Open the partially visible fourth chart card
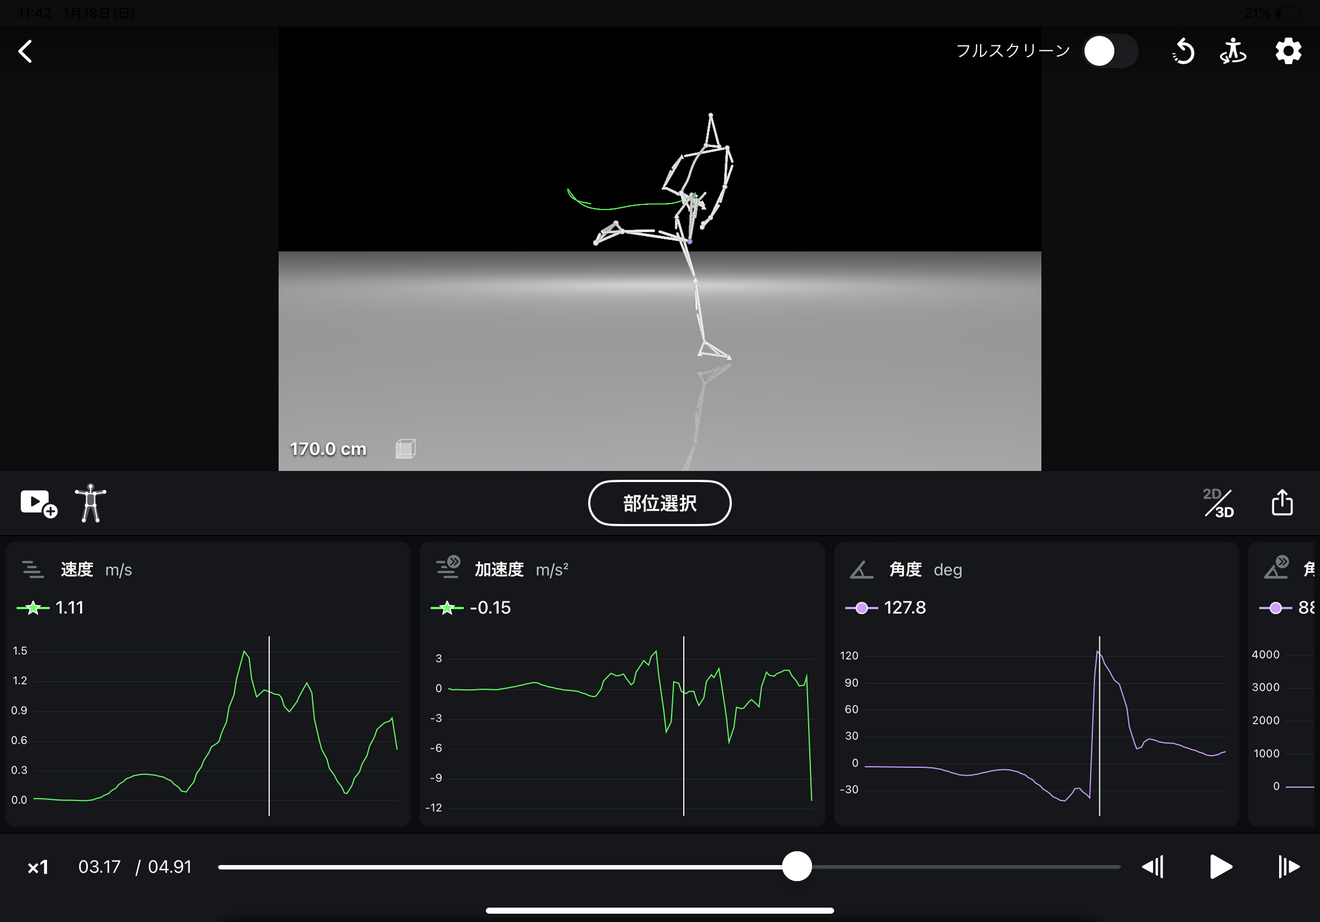 [x=1283, y=685]
